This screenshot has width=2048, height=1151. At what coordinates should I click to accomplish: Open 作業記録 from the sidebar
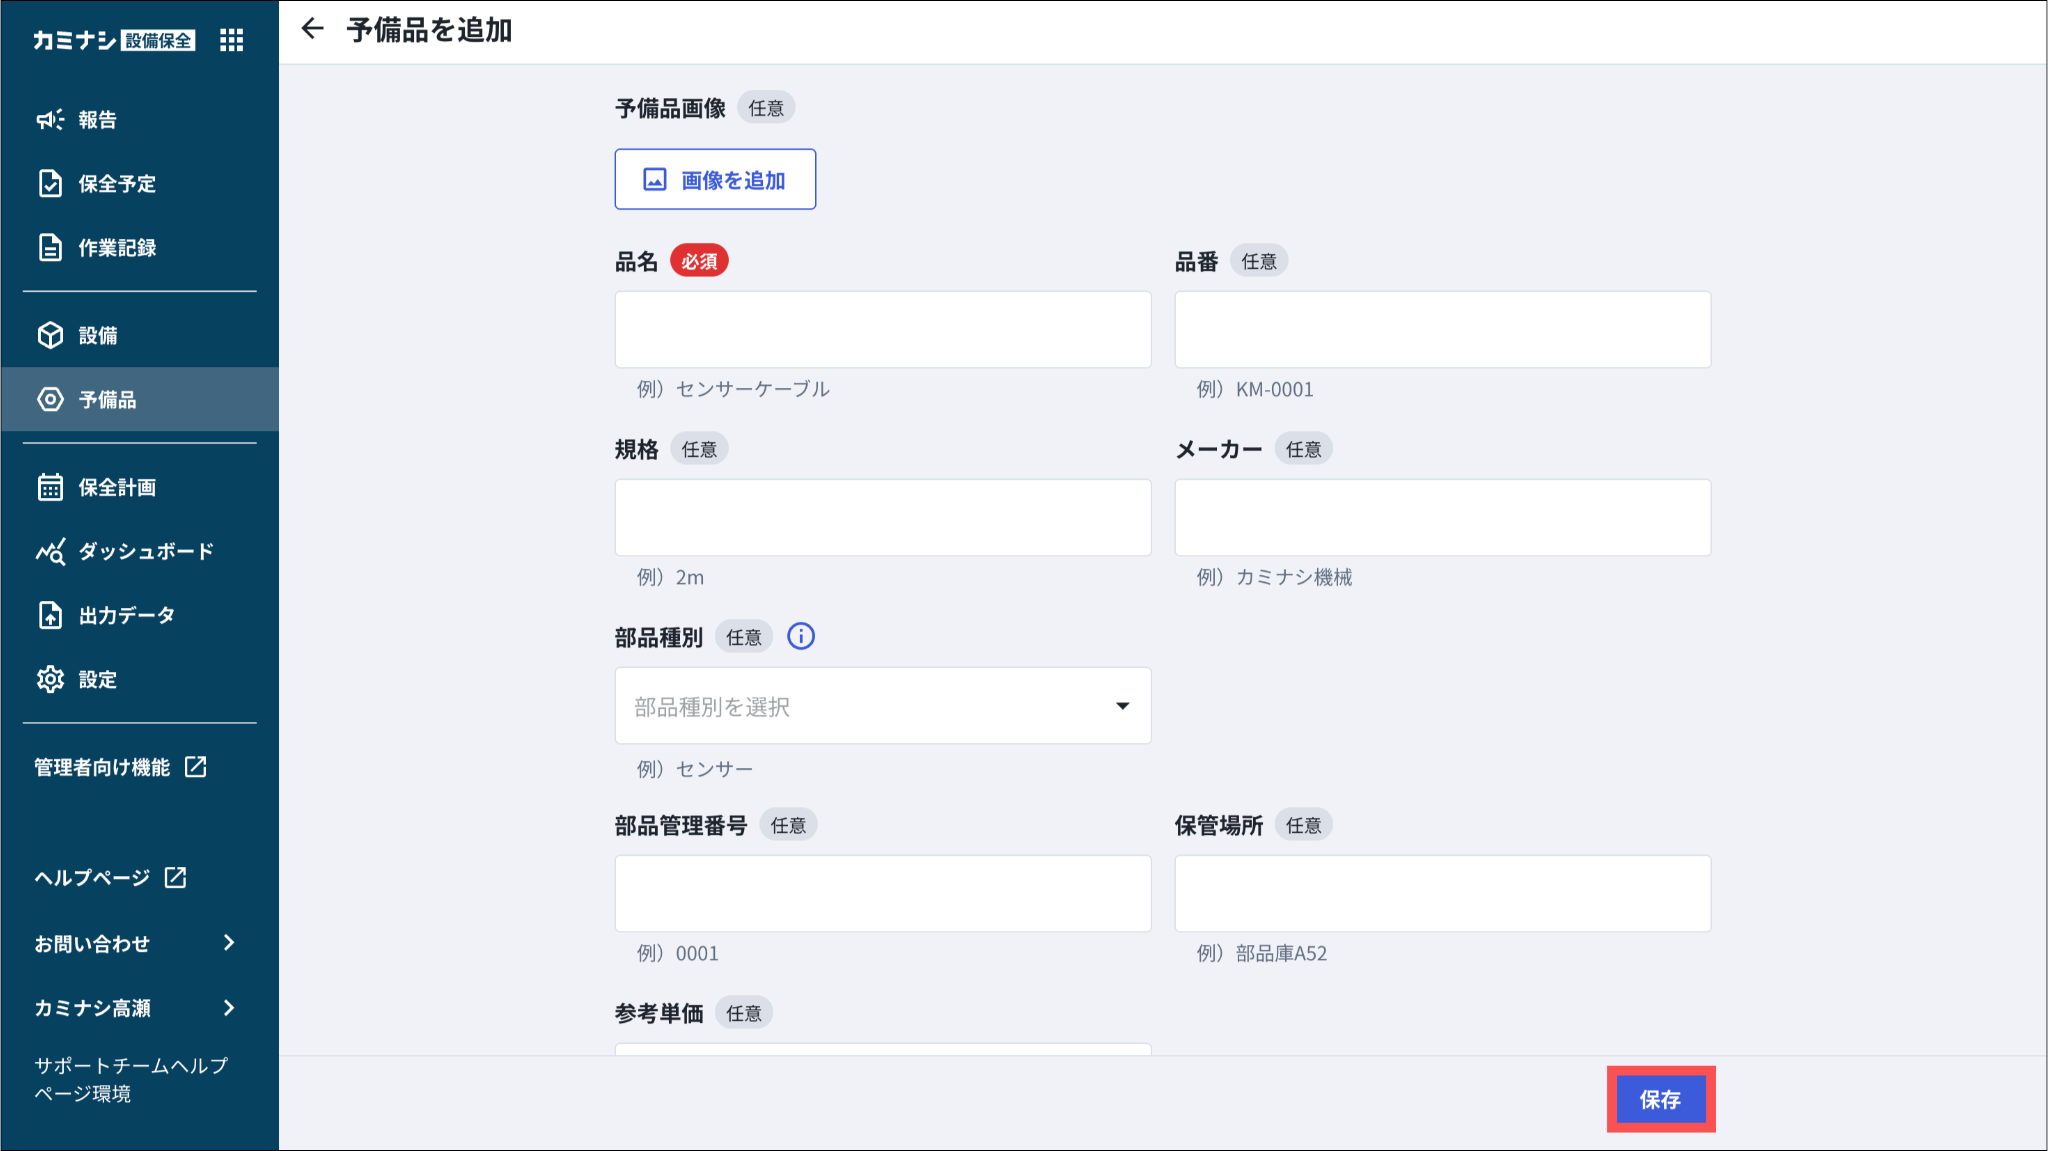click(x=117, y=248)
